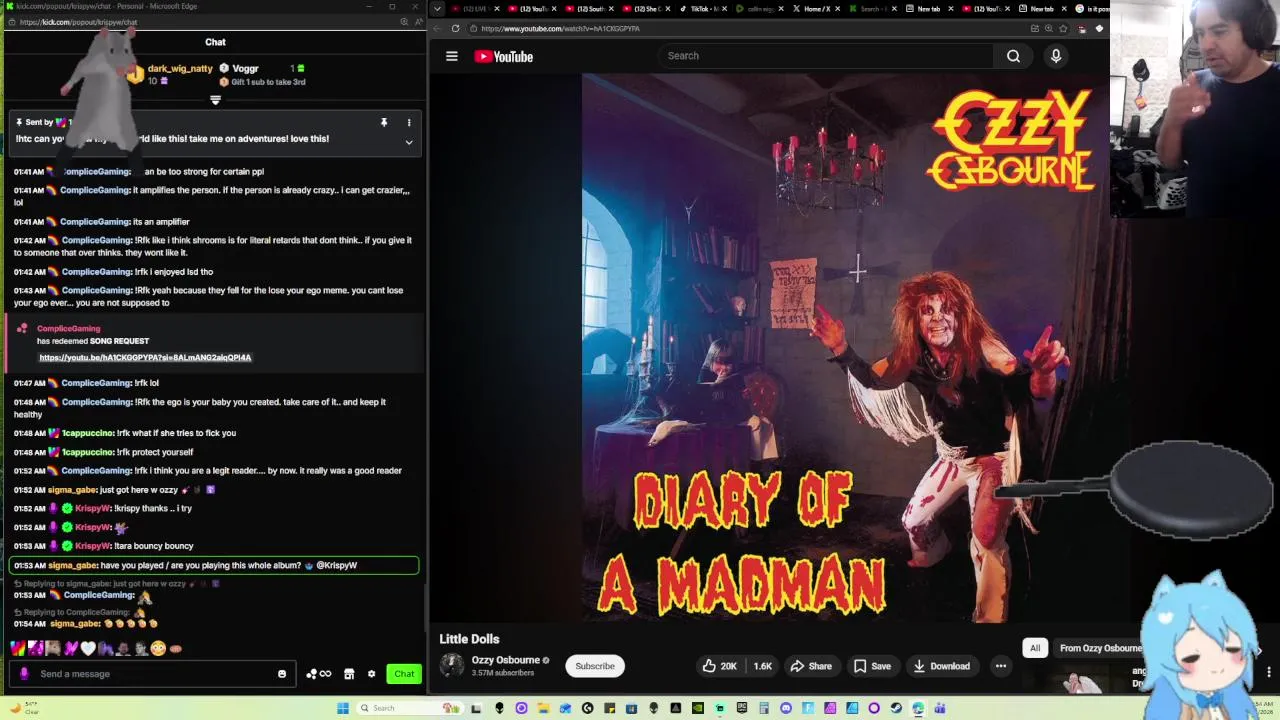Save the video to a playlist
1280x720 pixels.
click(872, 666)
